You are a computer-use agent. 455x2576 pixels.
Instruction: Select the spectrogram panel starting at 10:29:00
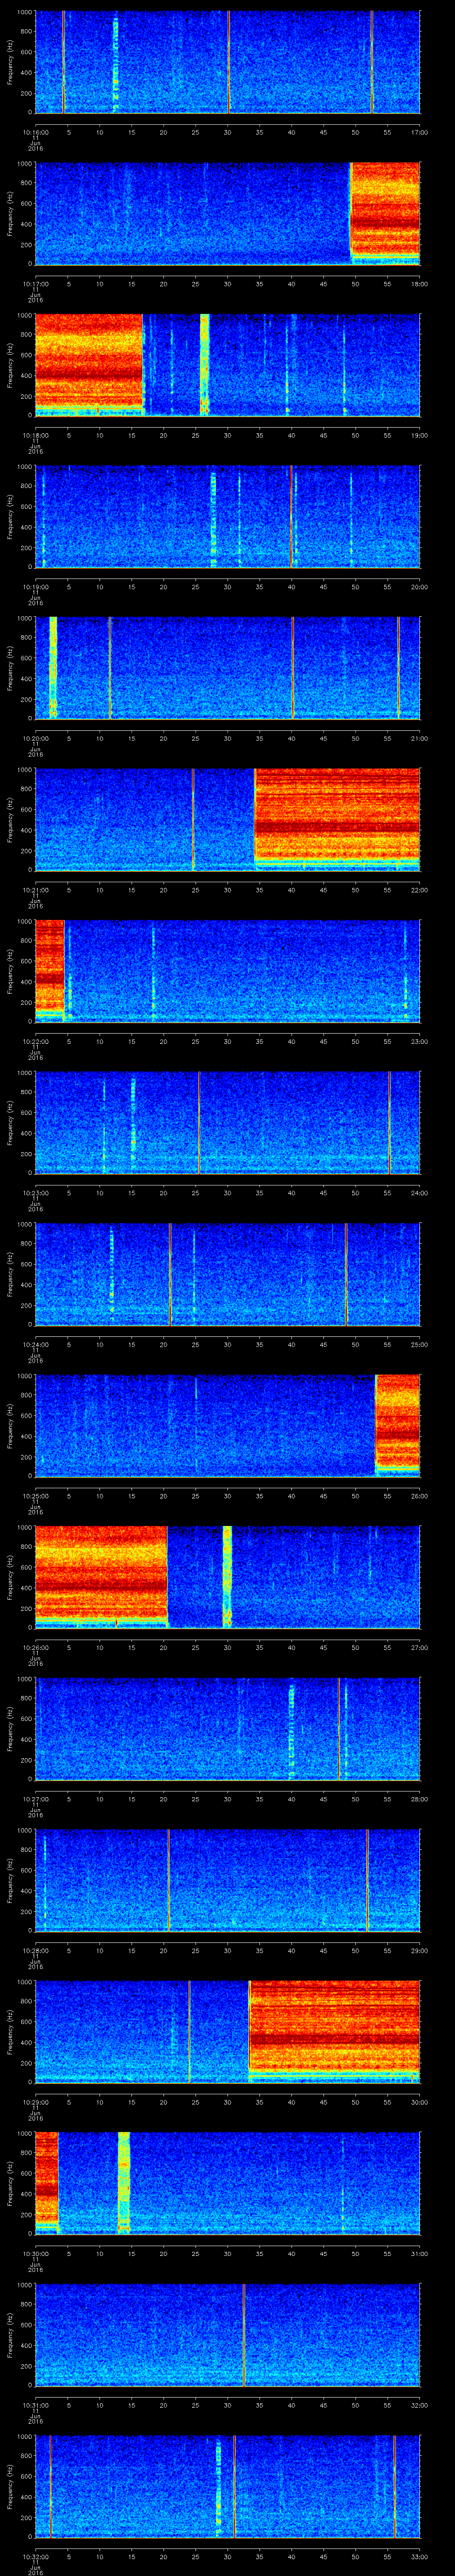click(227, 2032)
